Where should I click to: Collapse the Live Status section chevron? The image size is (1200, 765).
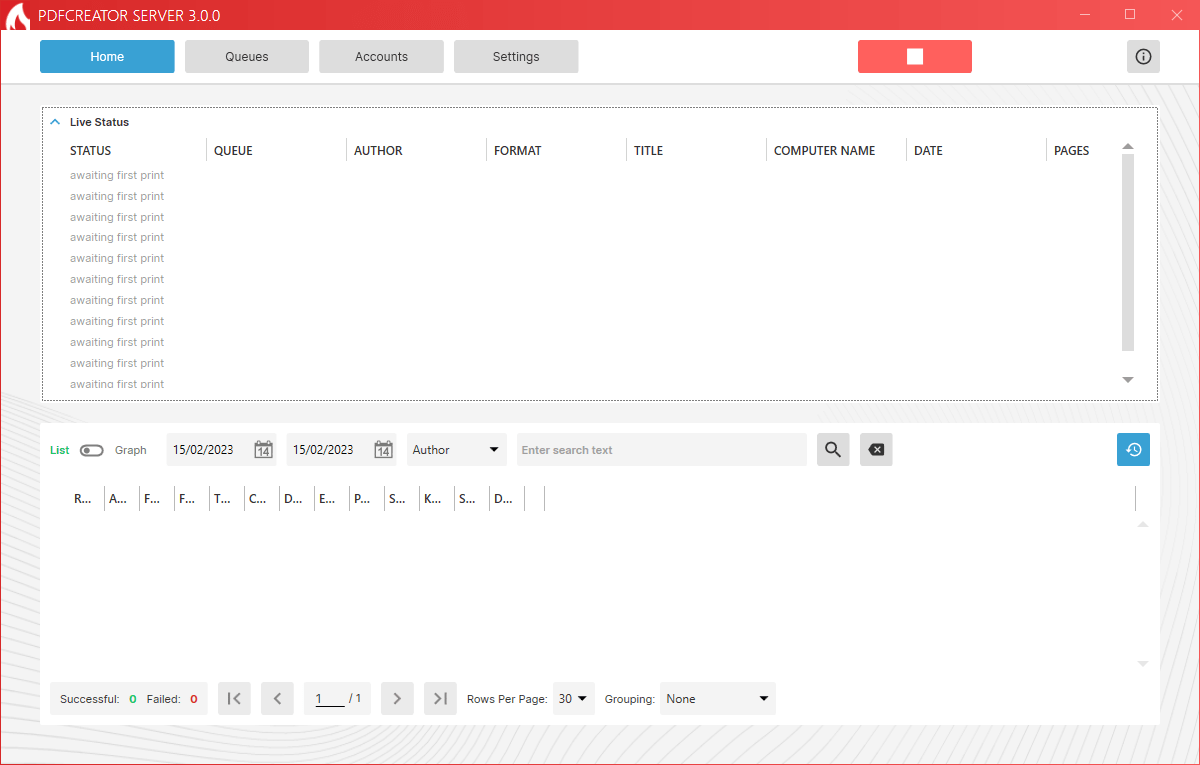click(x=56, y=122)
